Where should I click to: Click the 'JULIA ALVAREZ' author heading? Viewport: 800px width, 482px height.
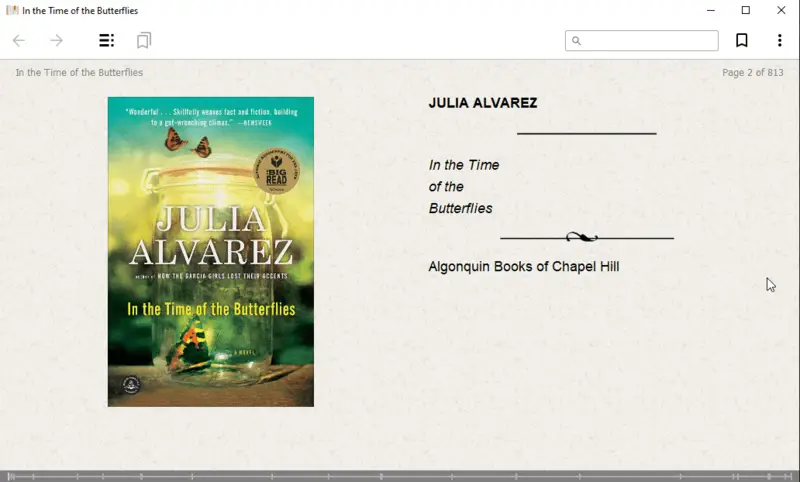(483, 103)
